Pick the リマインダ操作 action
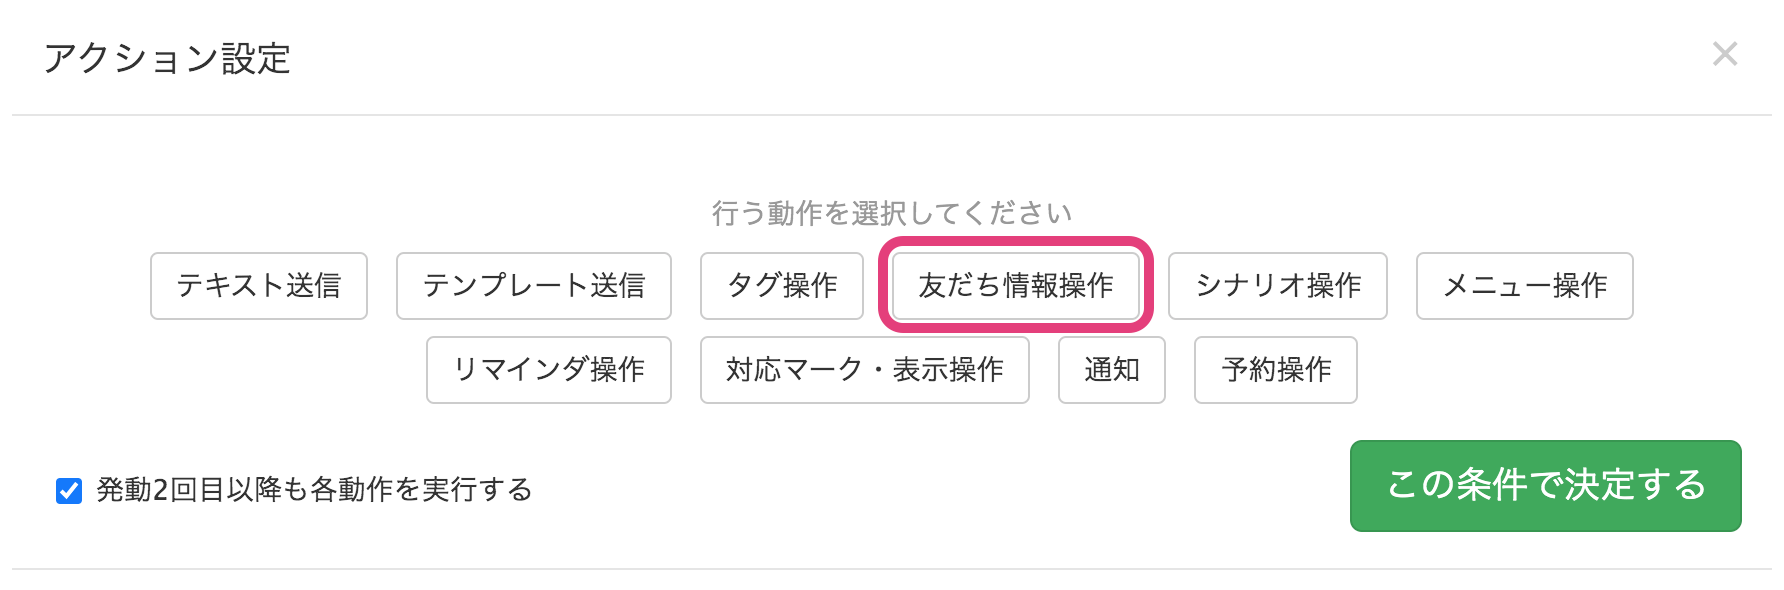This screenshot has width=1784, height=590. point(549,370)
